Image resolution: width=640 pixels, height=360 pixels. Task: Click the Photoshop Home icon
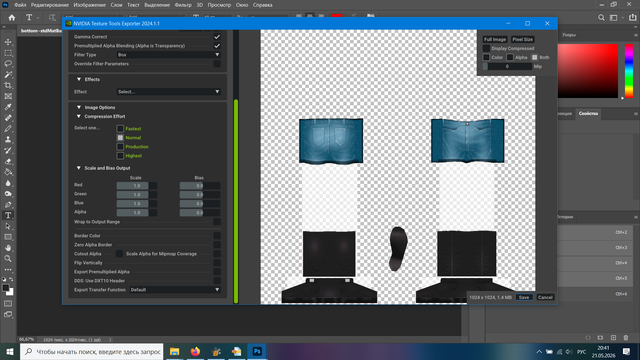12,18
